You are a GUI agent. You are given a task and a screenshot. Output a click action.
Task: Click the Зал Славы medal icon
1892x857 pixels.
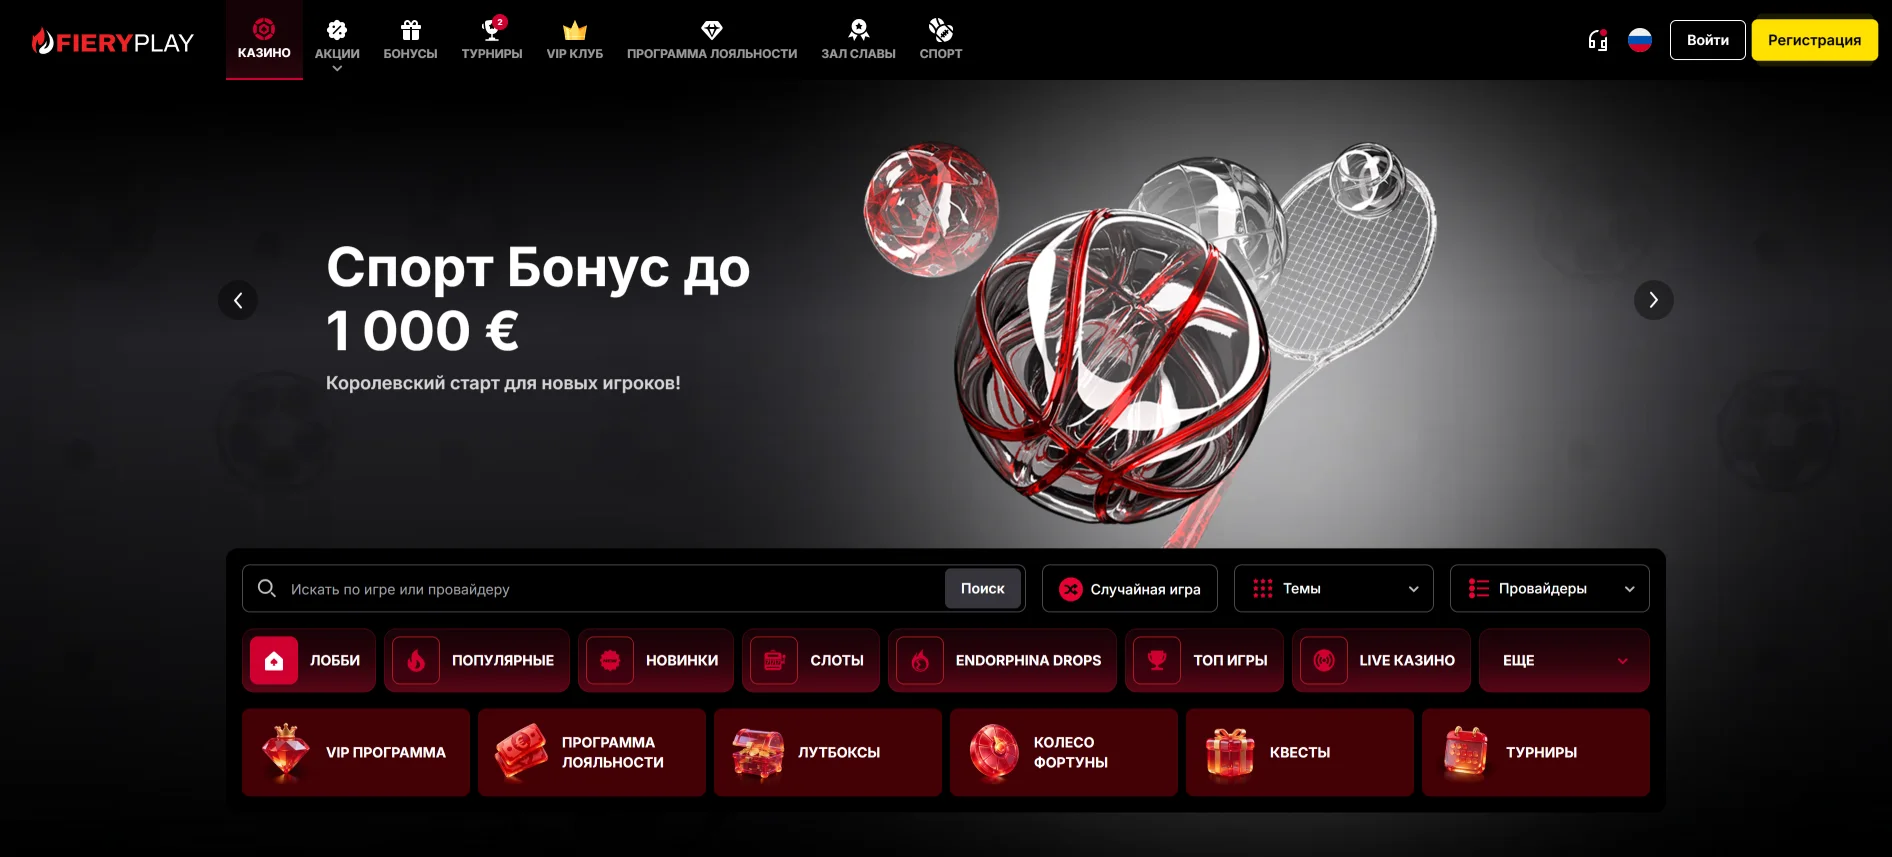pyautogui.click(x=859, y=30)
